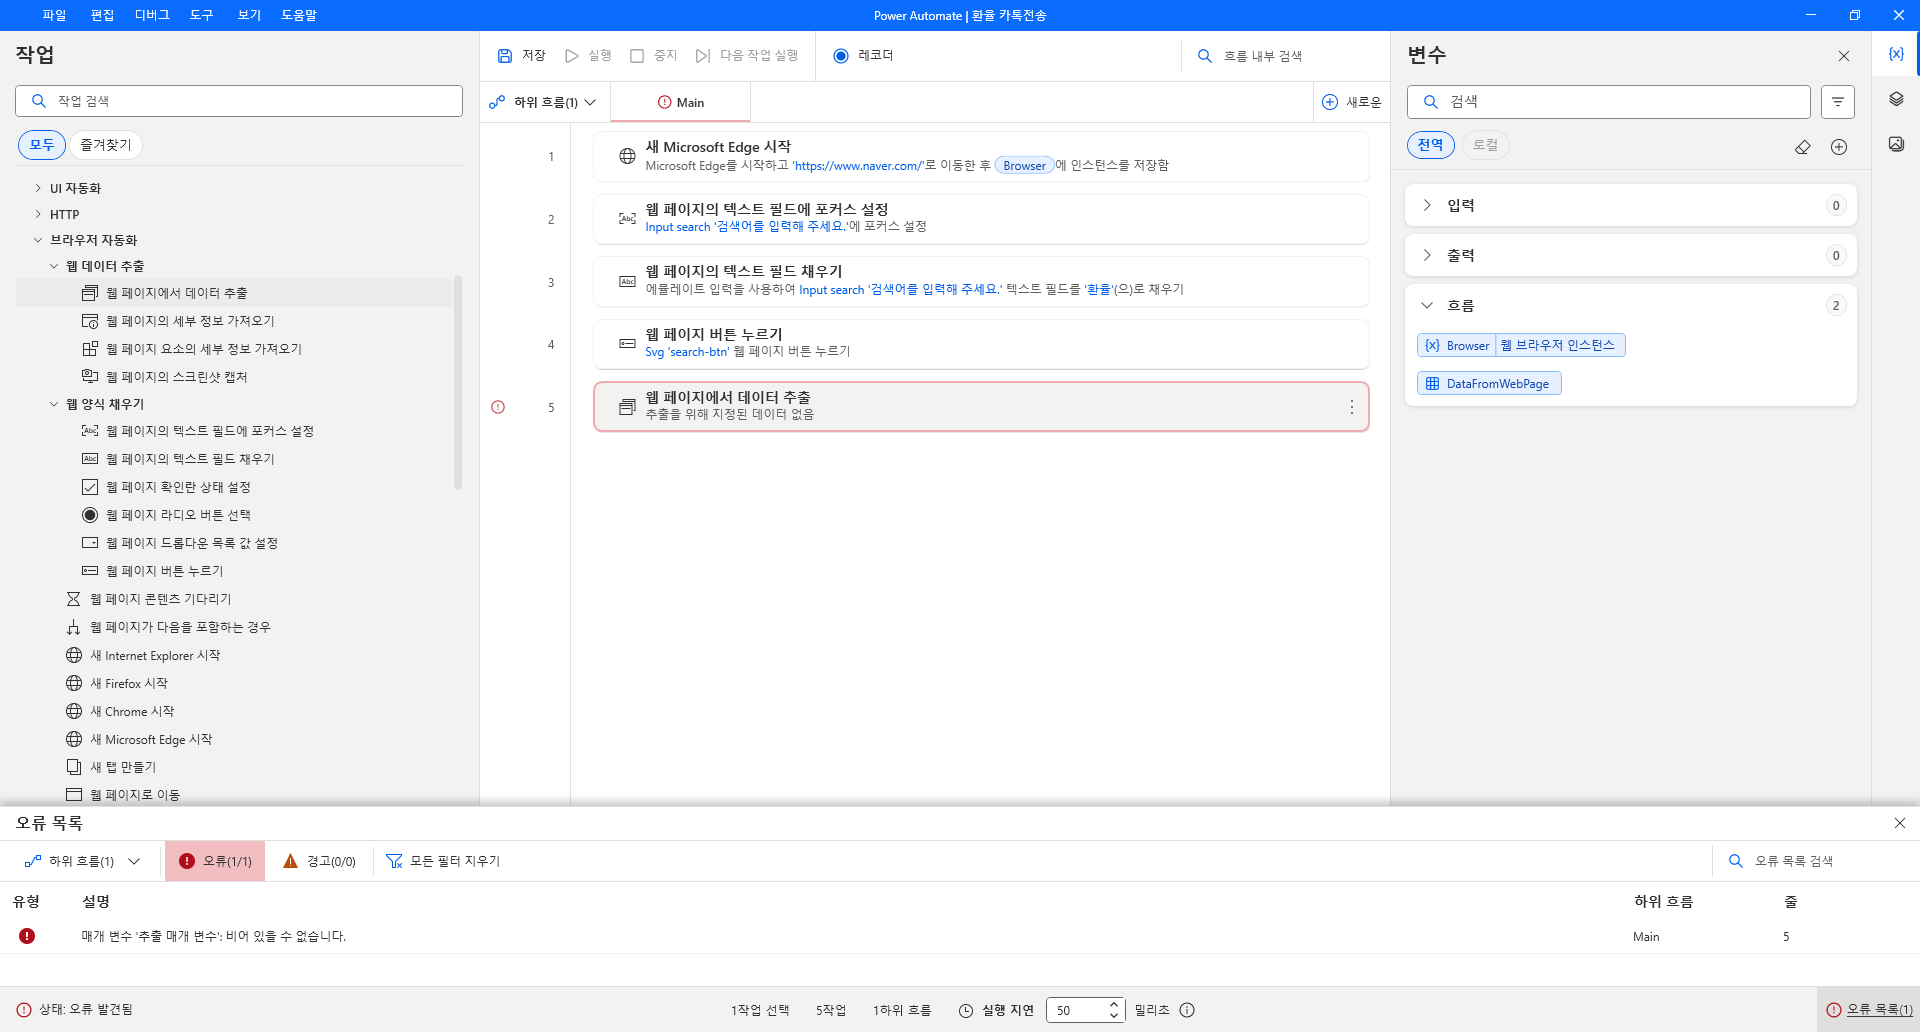The image size is (1920, 1032).
Task: Open the 도구 menu
Action: (x=201, y=15)
